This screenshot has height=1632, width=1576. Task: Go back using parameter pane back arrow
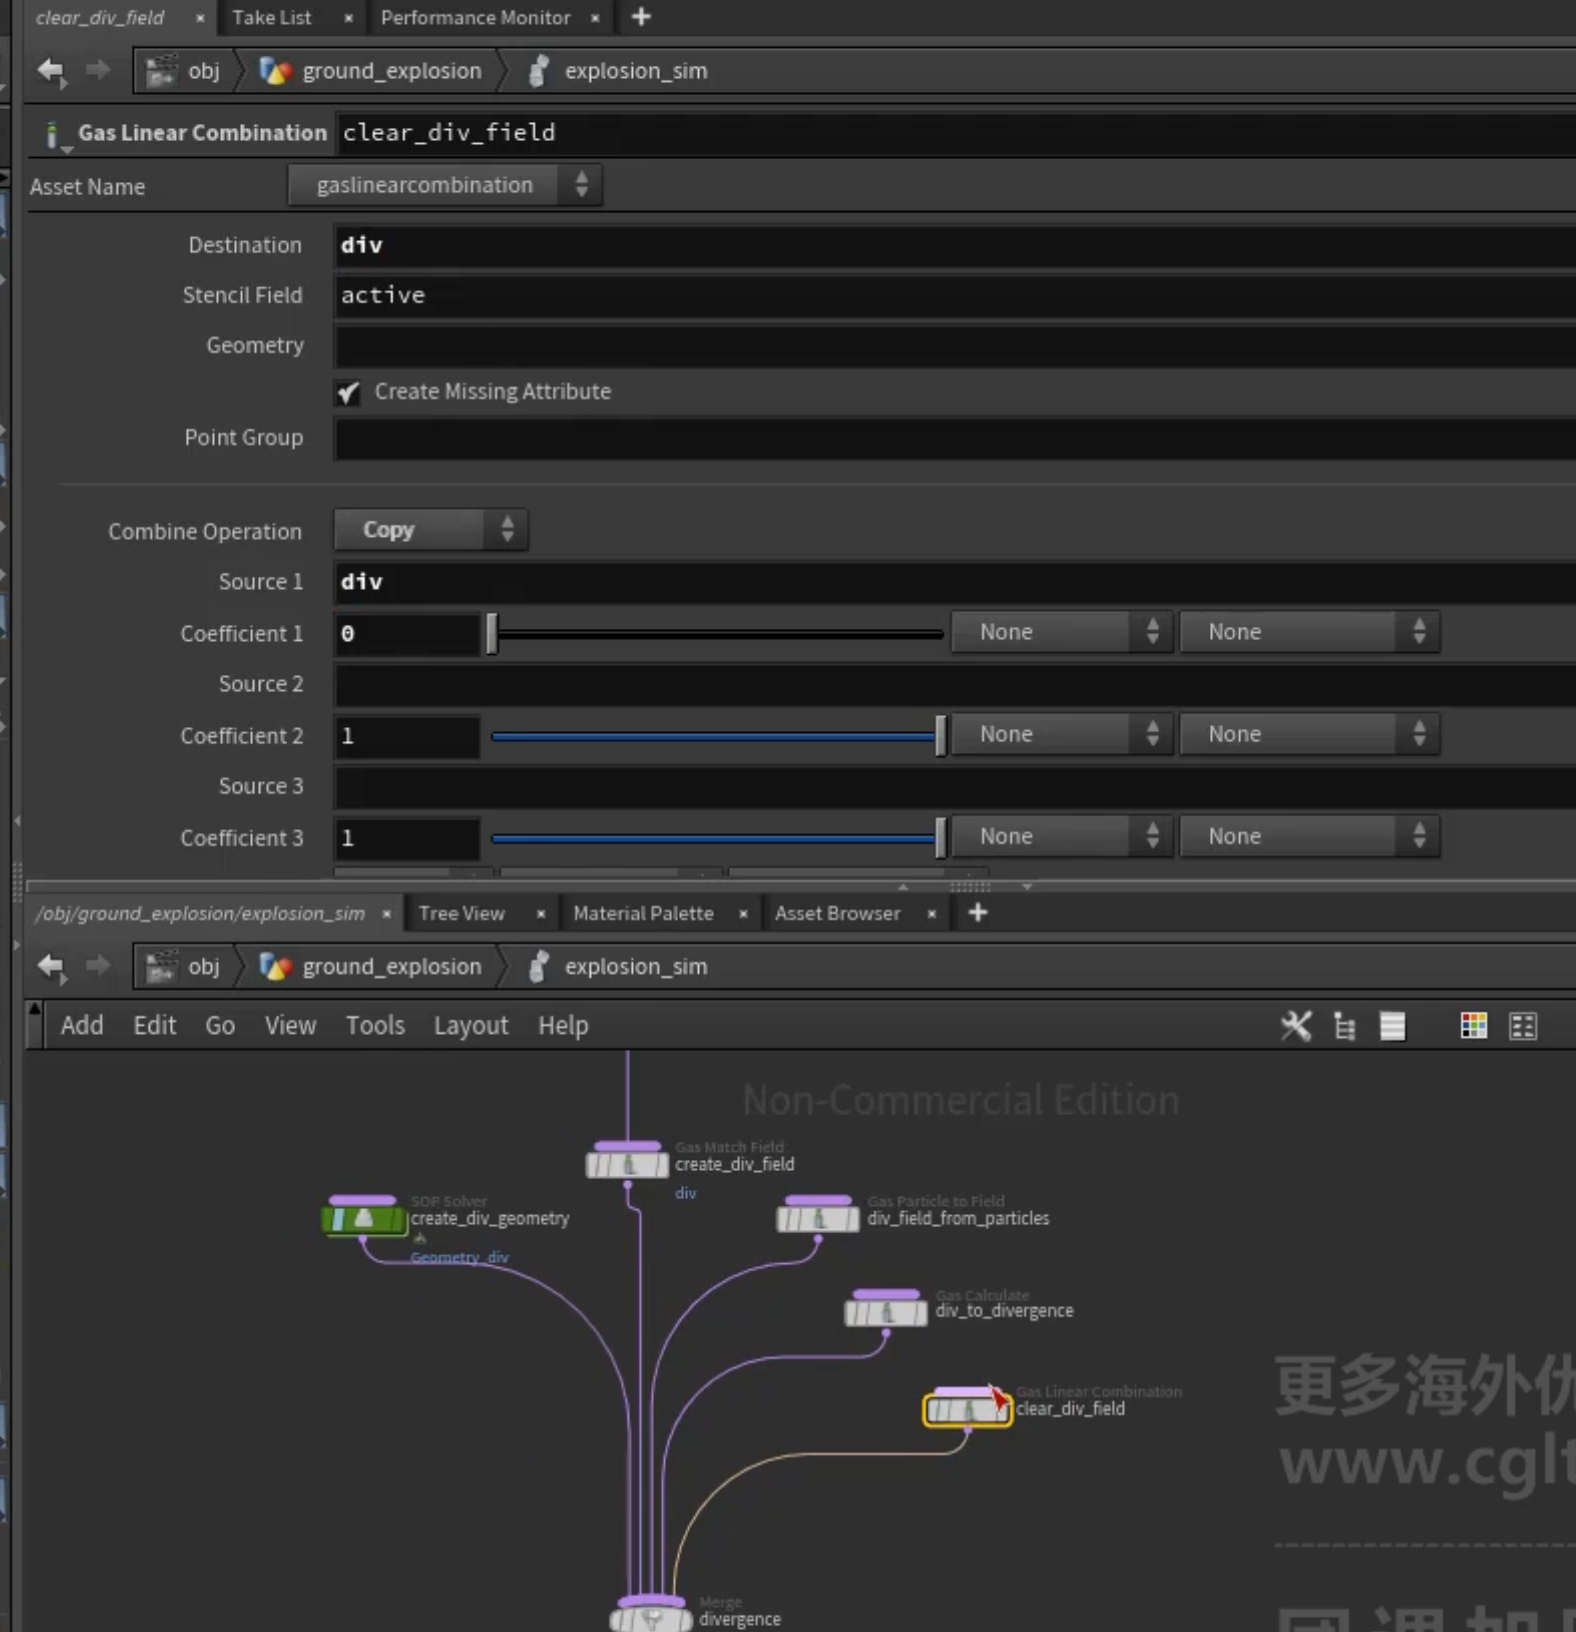coord(51,71)
